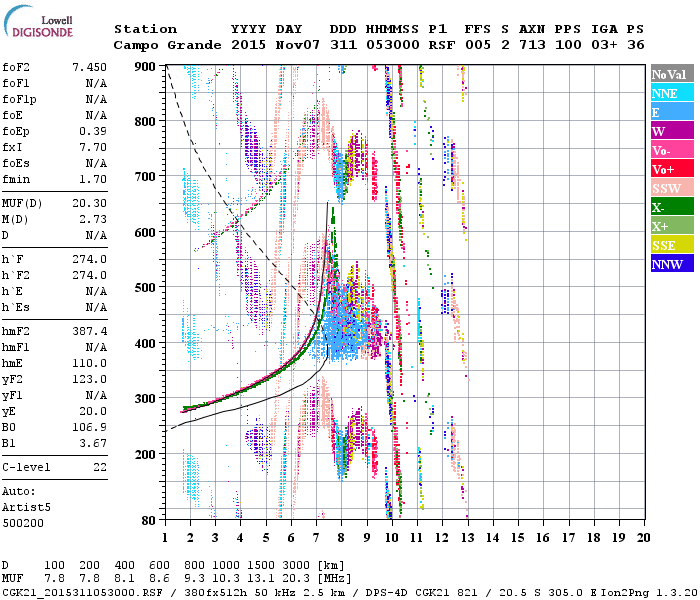This screenshot has width=700, height=600.
Task: Click the RSF program value
Action: click(x=442, y=45)
